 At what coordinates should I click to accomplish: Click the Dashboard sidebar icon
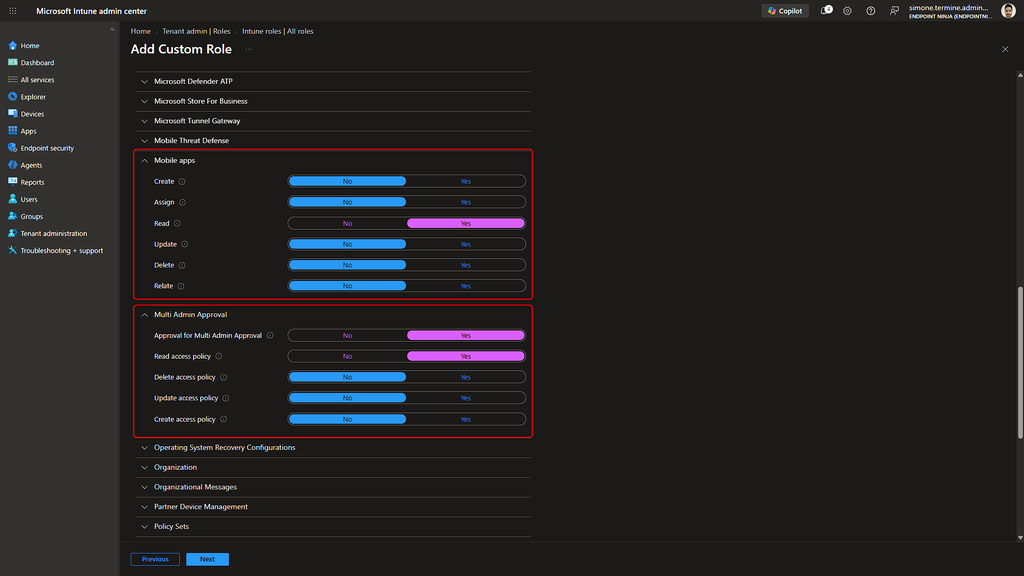(12, 63)
